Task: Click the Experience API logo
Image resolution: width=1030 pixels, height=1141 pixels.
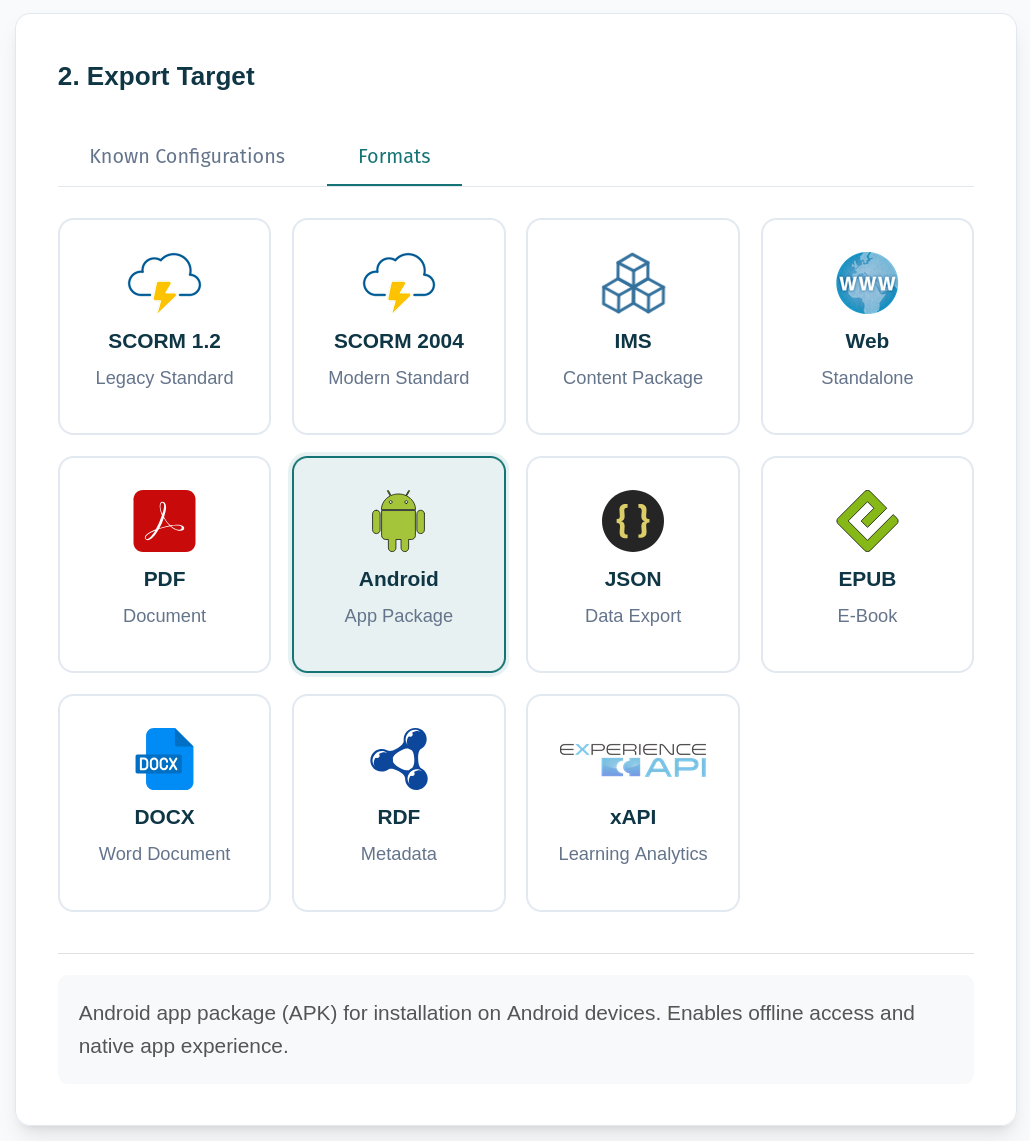Action: pos(632,758)
